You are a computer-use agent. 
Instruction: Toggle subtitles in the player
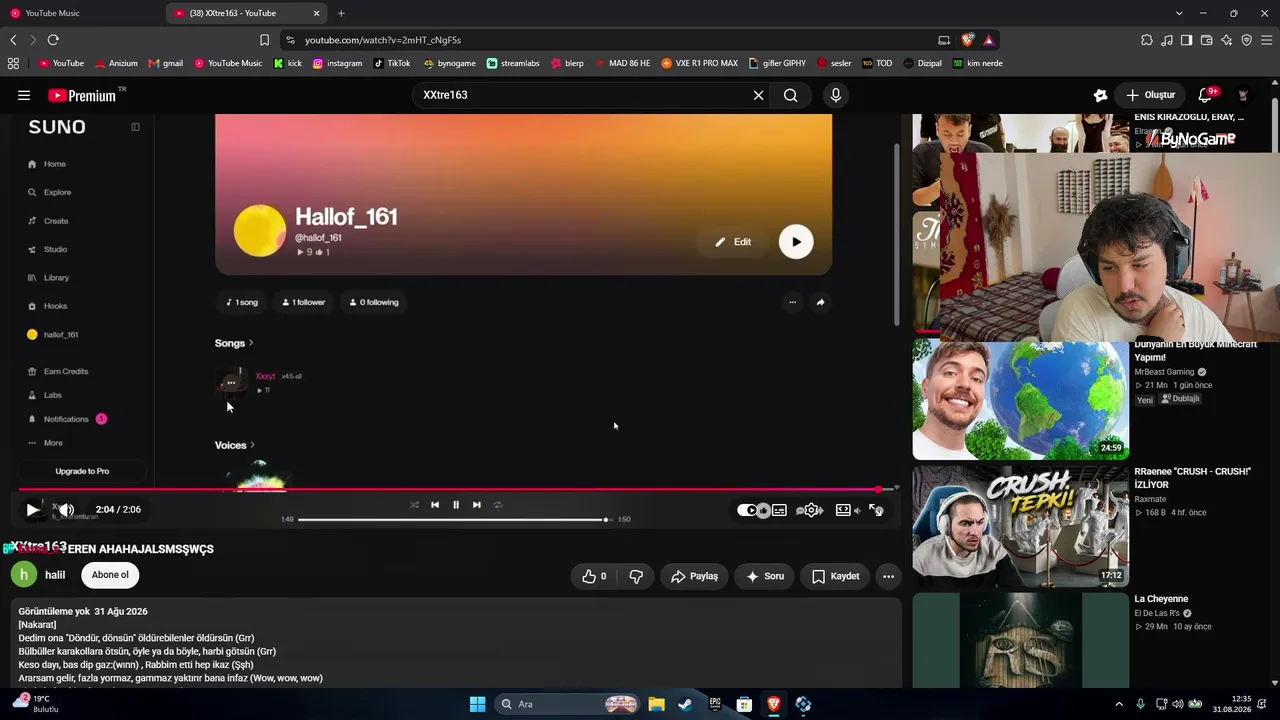780,510
